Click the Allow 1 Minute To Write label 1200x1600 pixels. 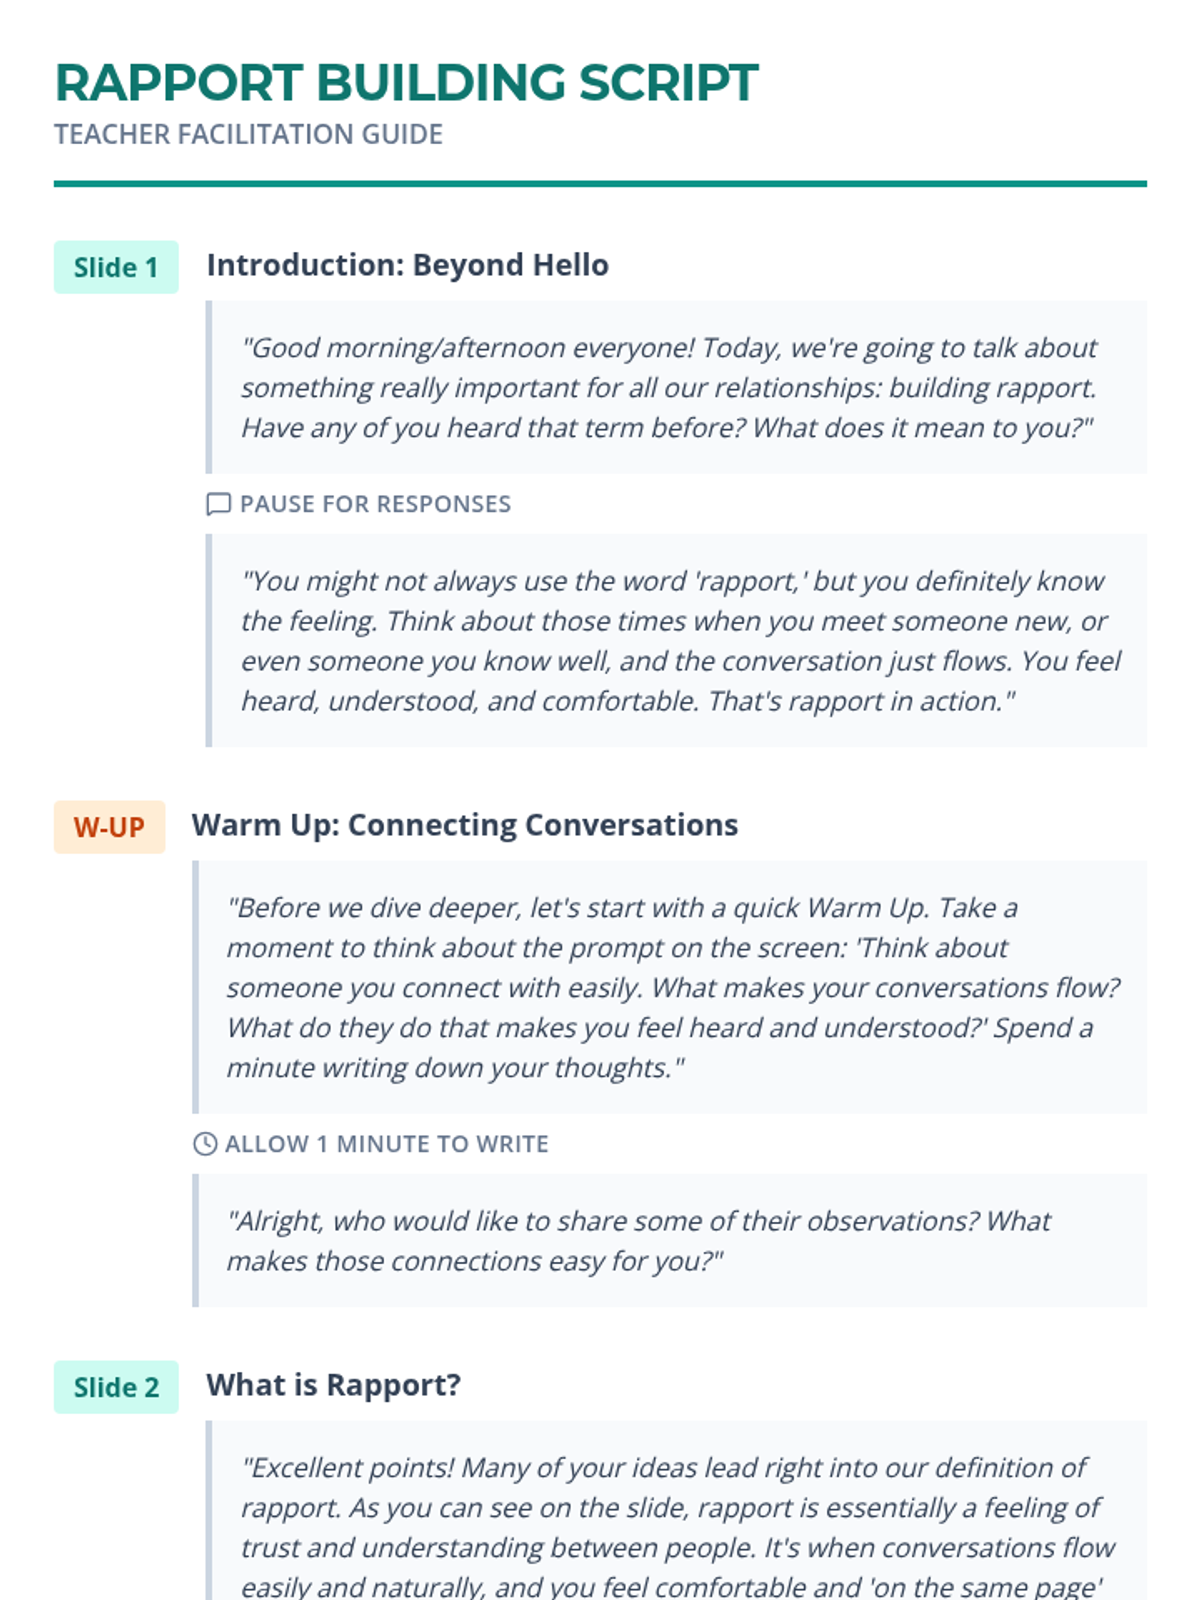tap(386, 1144)
